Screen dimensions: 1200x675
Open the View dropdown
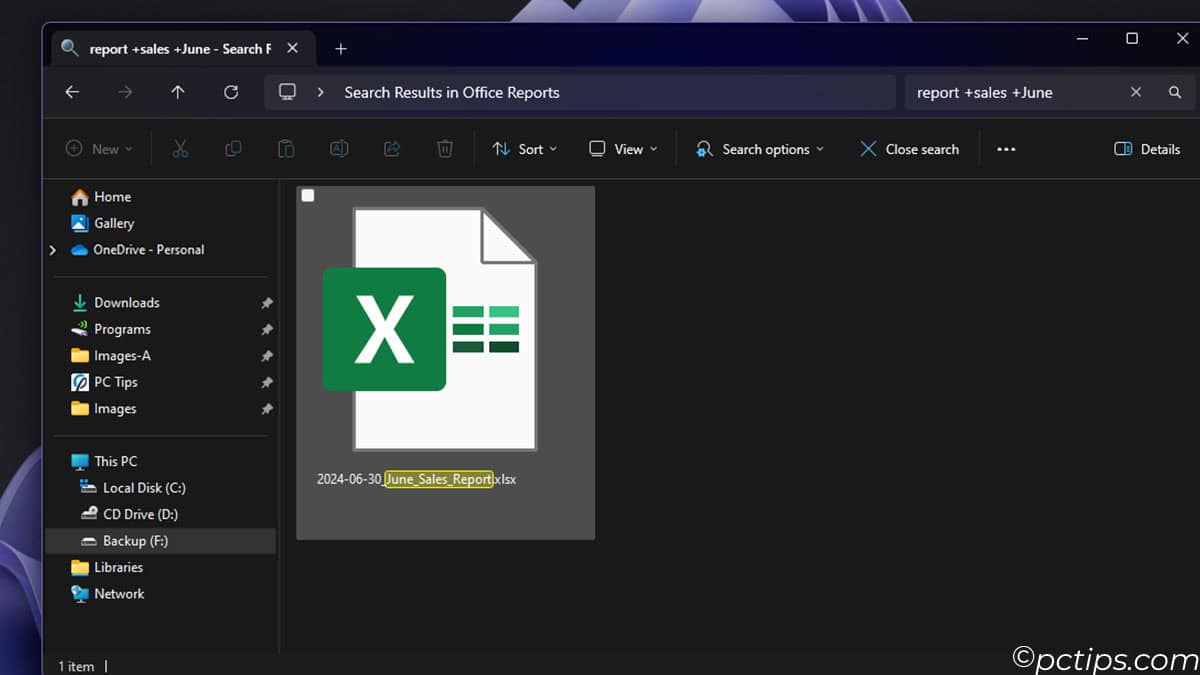[622, 148]
